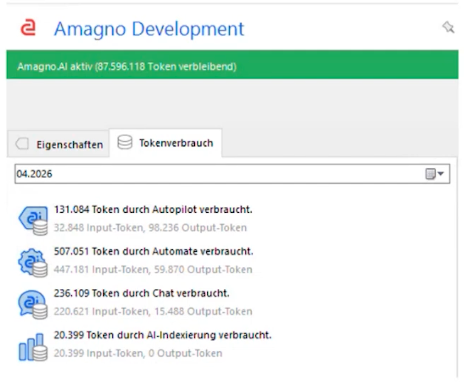The image size is (464, 382).
Task: Click the AI-Indexierung bar chart icon
Action: [33, 347]
